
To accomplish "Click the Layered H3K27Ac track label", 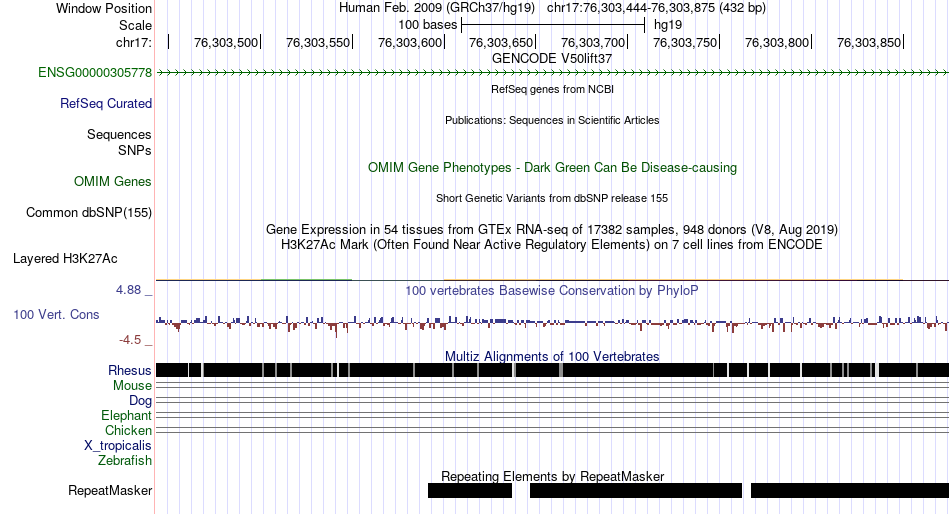I will [x=65, y=259].
